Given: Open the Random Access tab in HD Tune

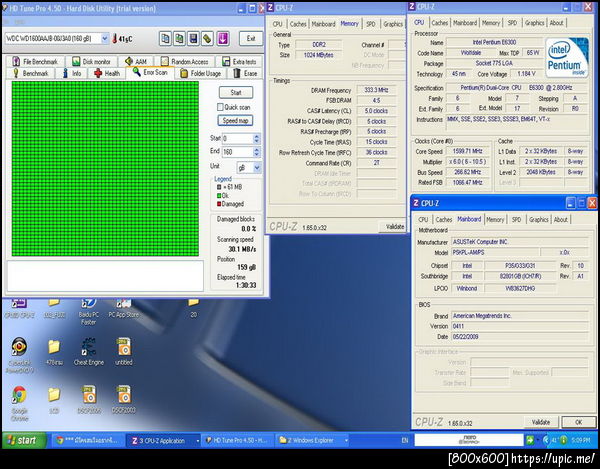Looking at the screenshot, I should 185,62.
